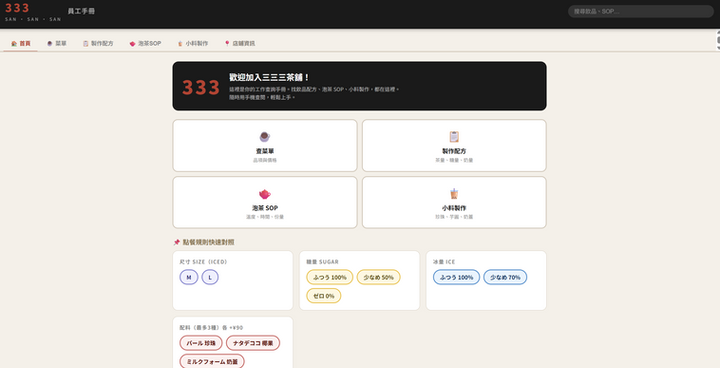
Task: Open the 店鋪資訊 tab
Action: [x=240, y=43]
